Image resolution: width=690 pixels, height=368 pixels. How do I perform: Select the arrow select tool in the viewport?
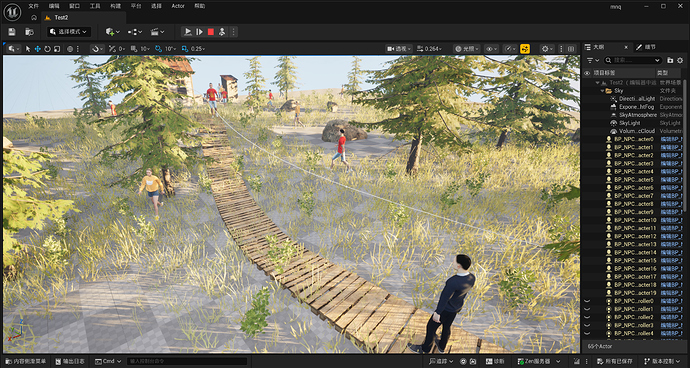click(x=28, y=49)
